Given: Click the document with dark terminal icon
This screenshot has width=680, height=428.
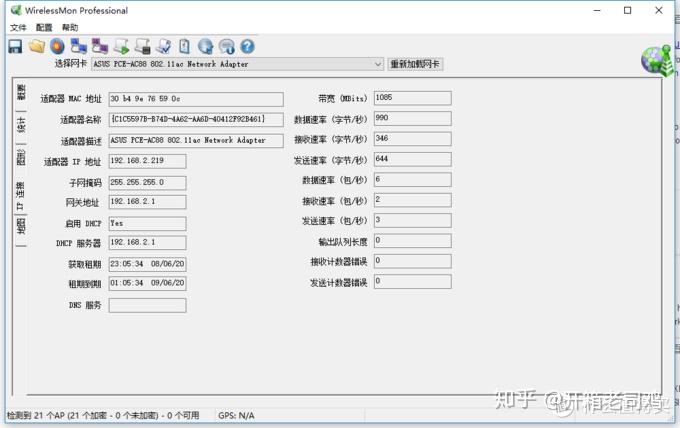Looking at the screenshot, I should (142, 46).
